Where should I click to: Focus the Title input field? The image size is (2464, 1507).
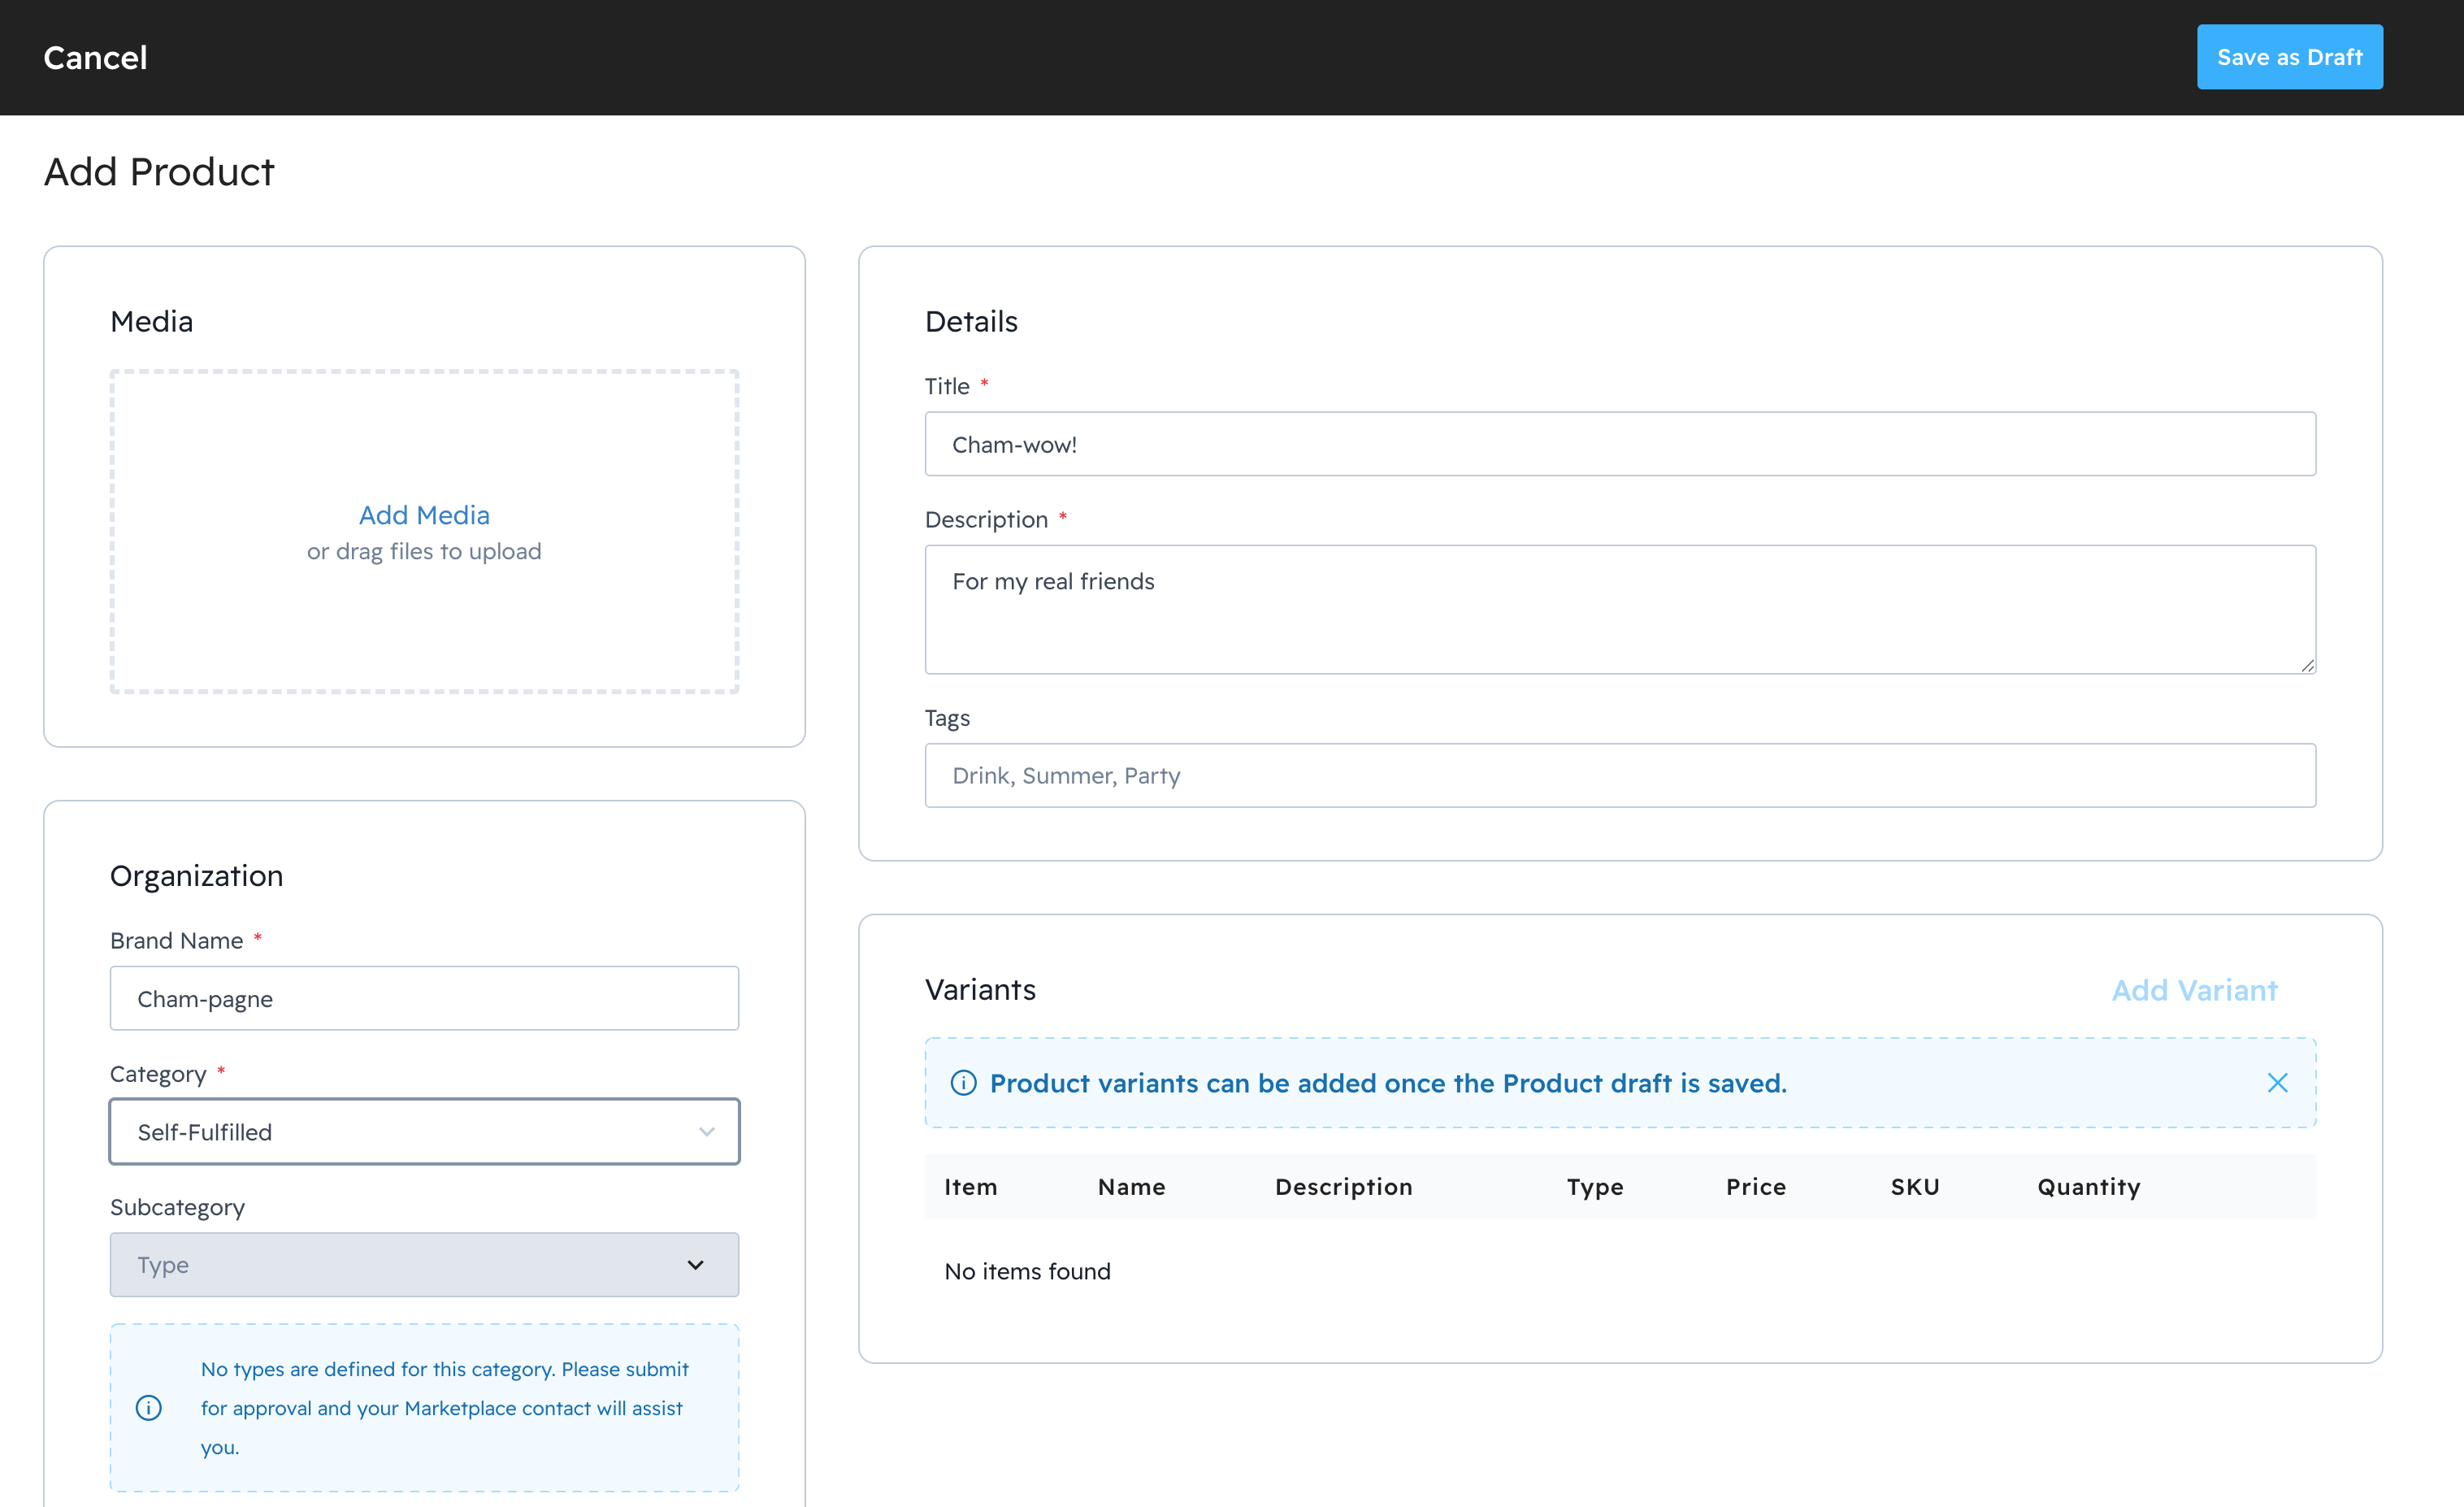1619,444
